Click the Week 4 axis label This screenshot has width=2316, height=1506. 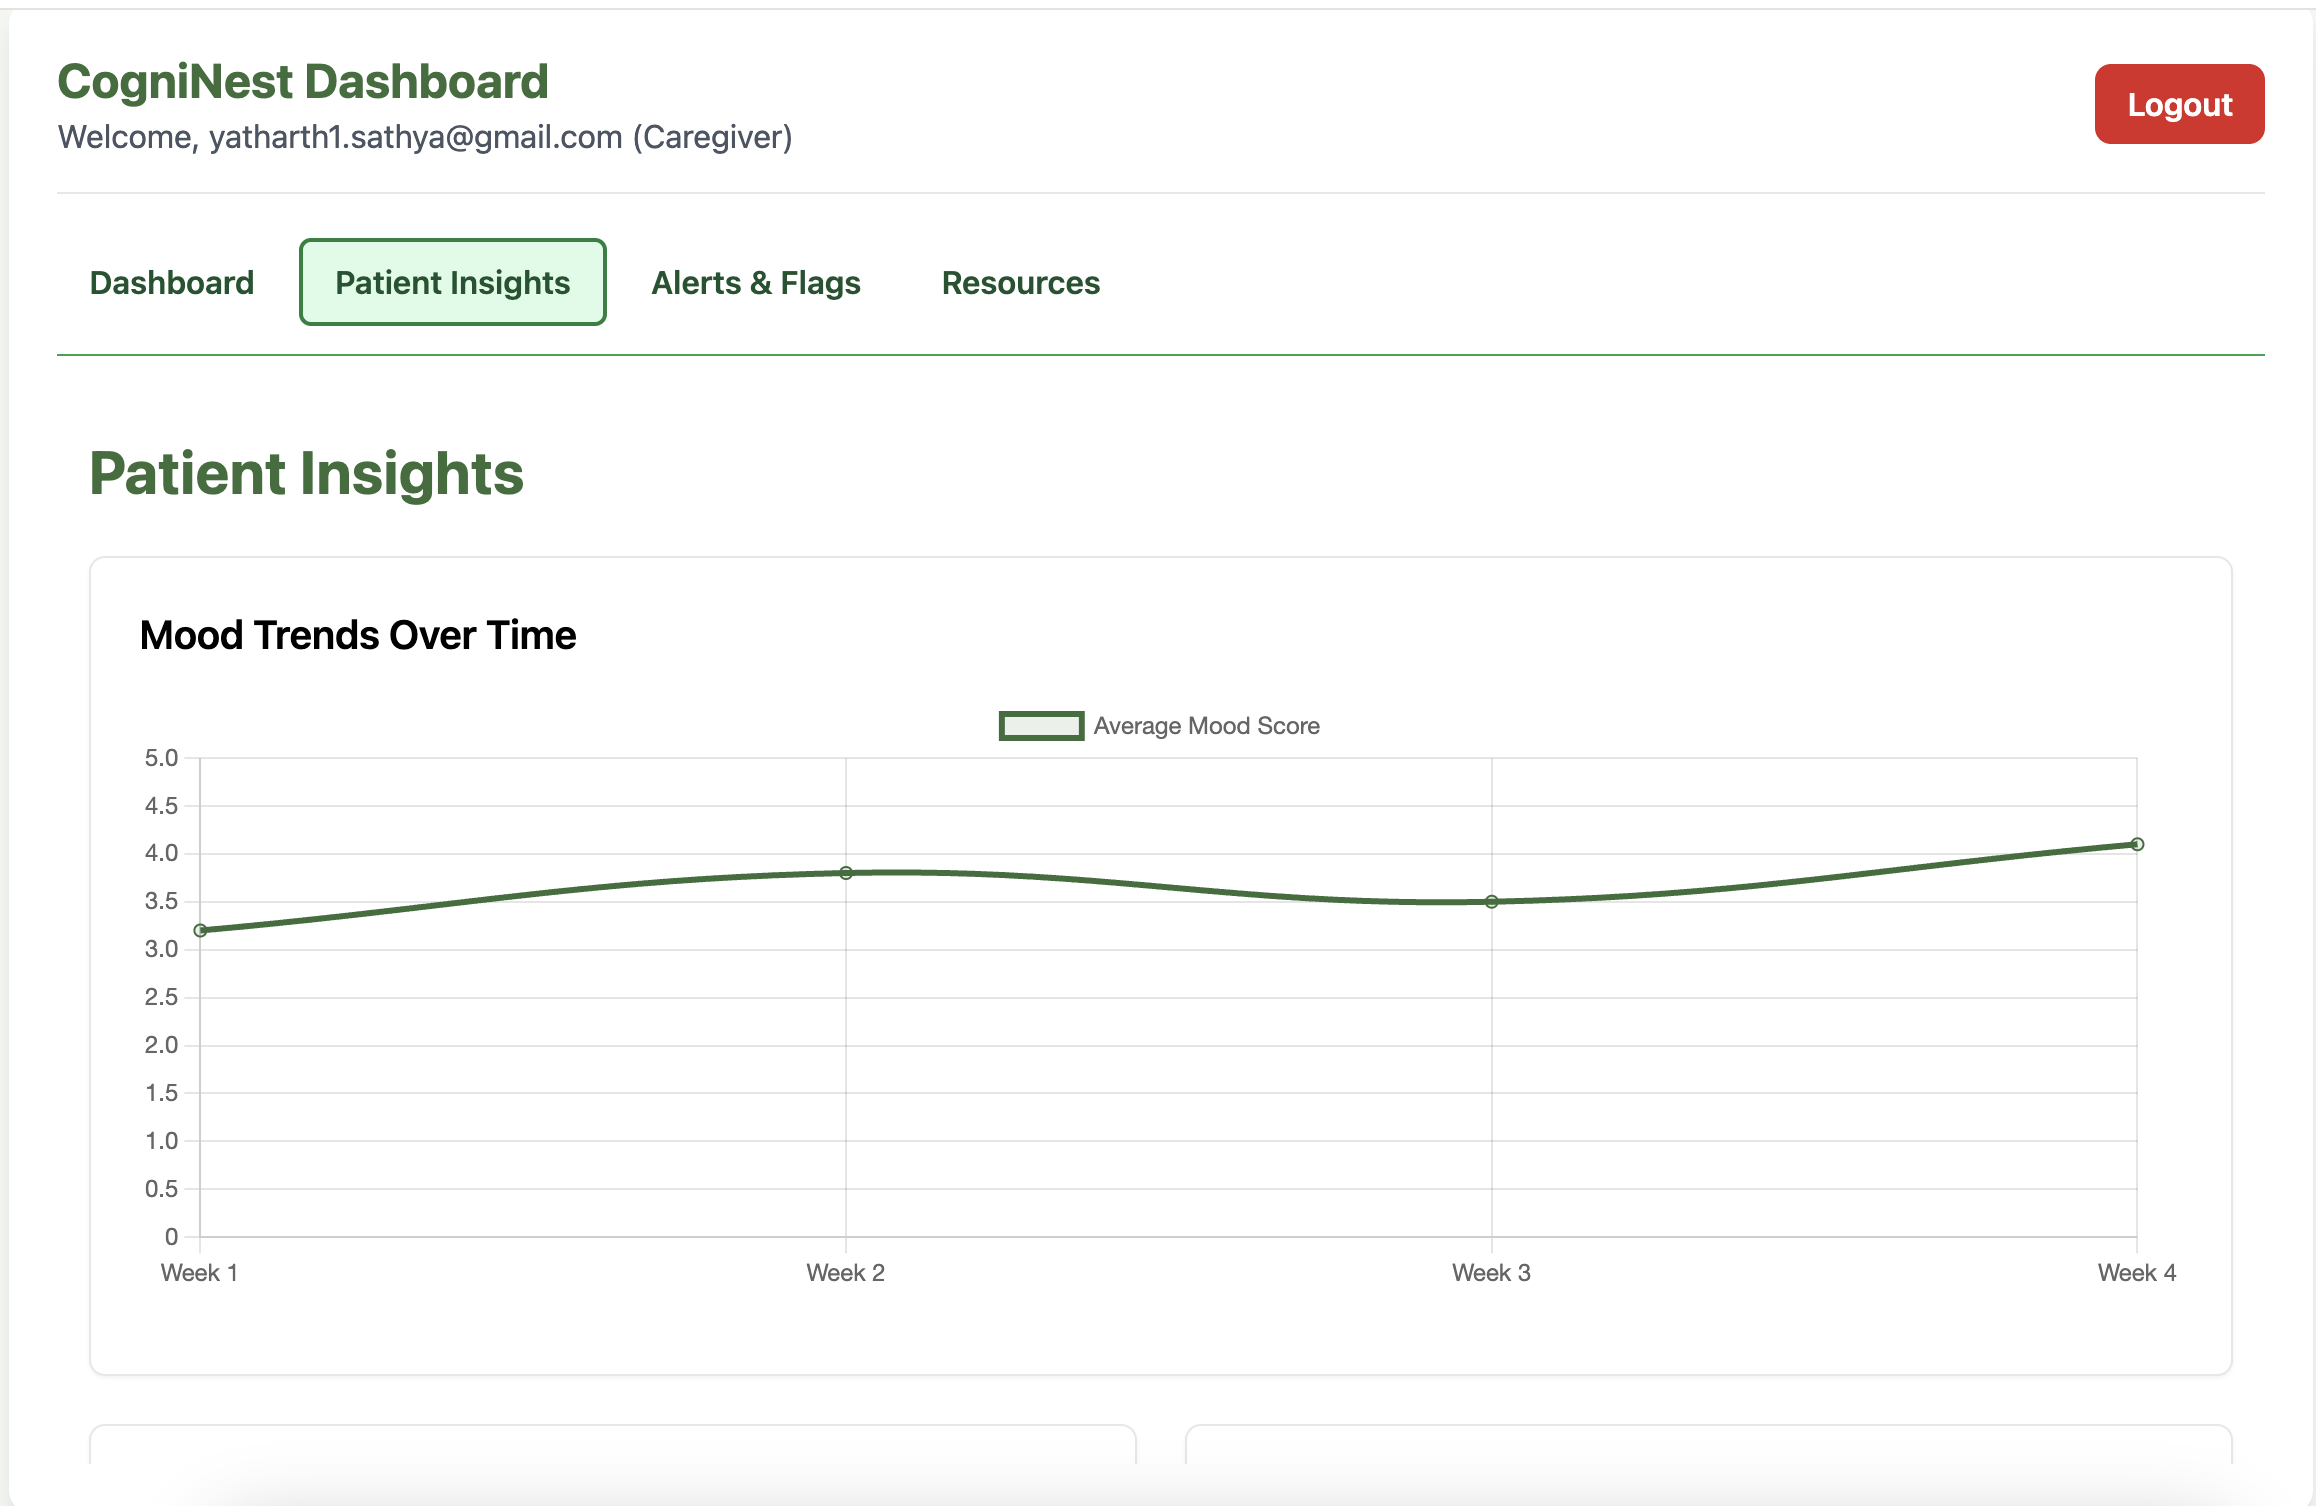[x=2136, y=1272]
